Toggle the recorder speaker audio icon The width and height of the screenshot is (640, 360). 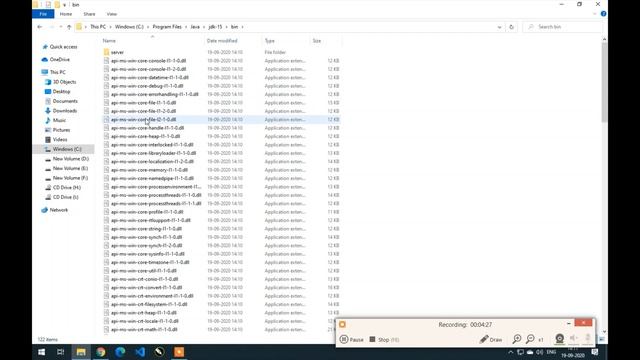573,338
